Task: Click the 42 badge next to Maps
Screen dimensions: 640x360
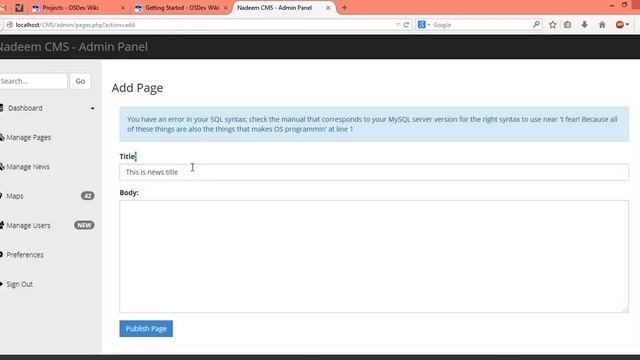Action: coord(87,196)
